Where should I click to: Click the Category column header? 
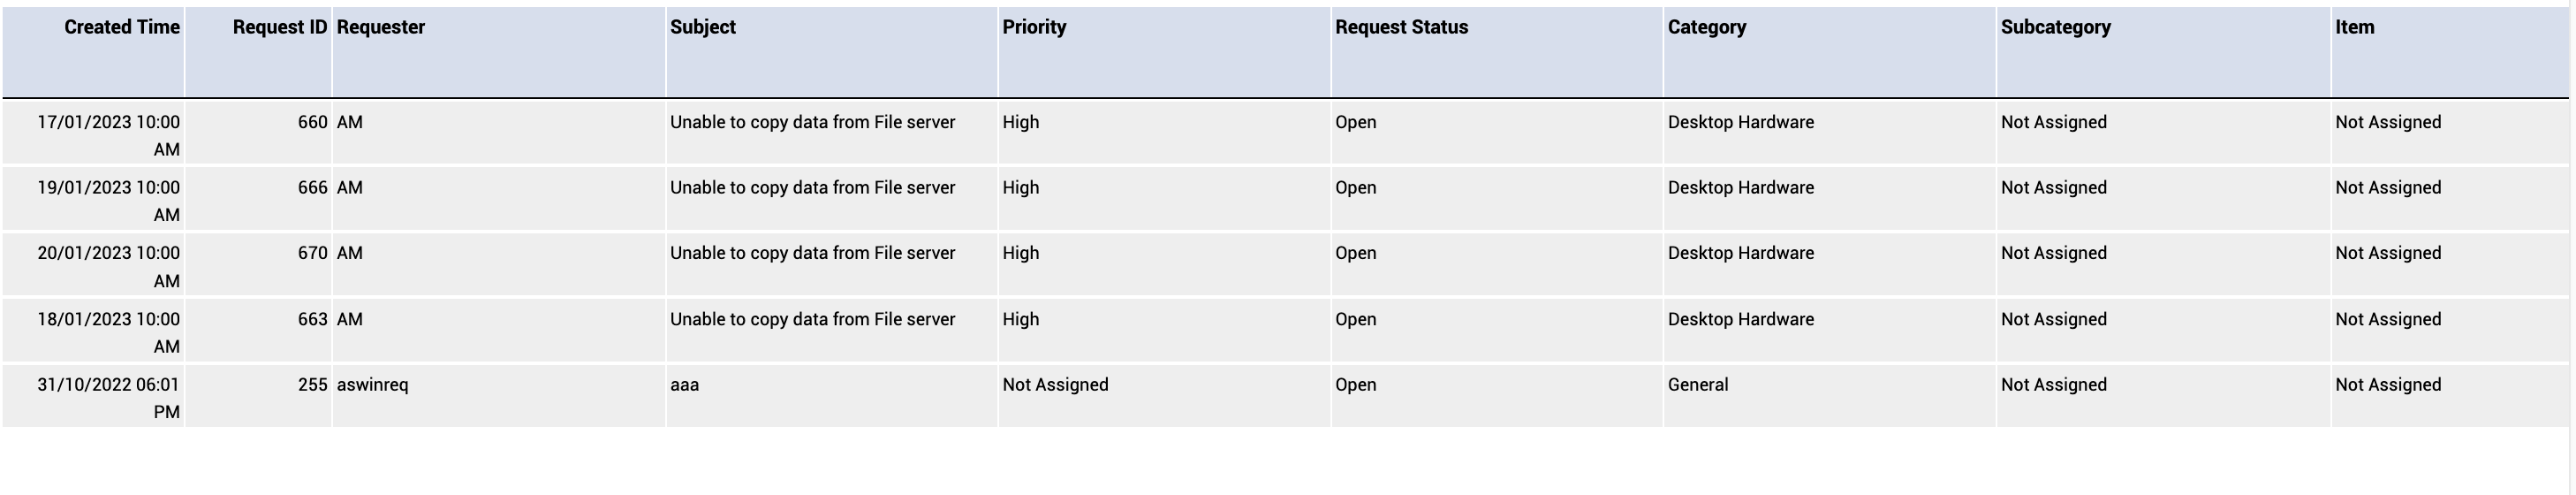coord(1707,27)
